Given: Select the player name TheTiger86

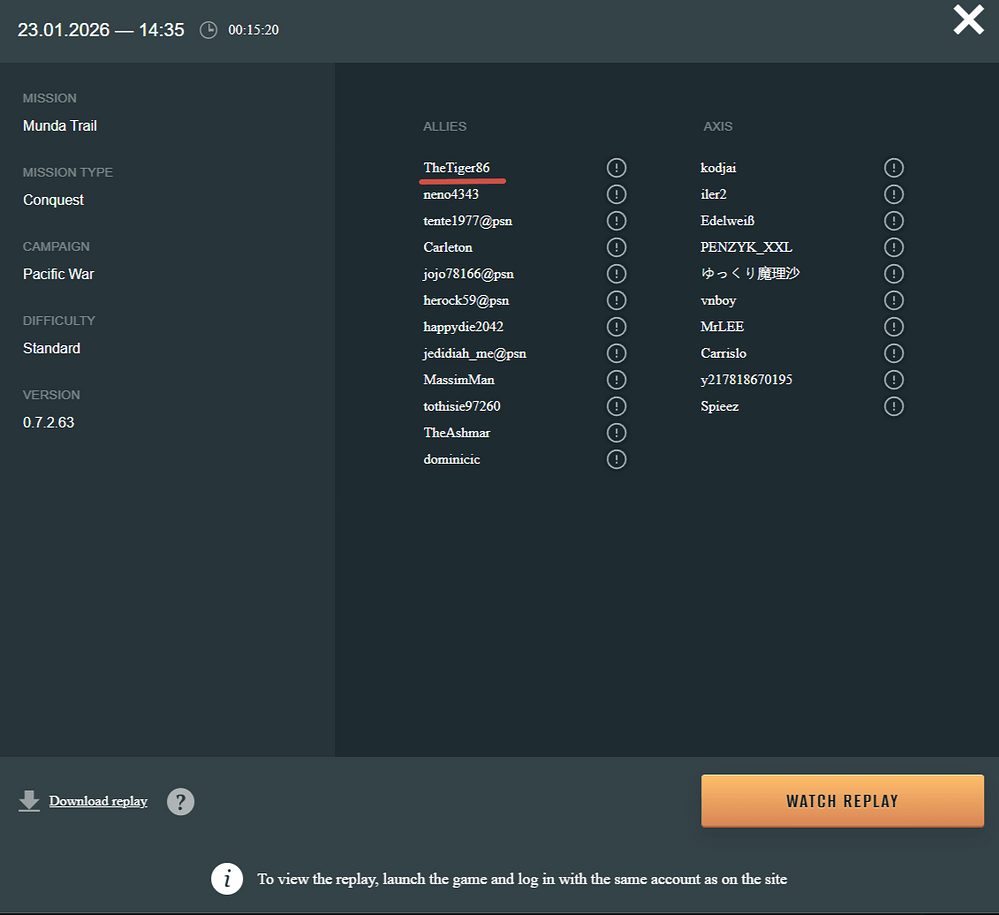Looking at the screenshot, I should 456,168.
